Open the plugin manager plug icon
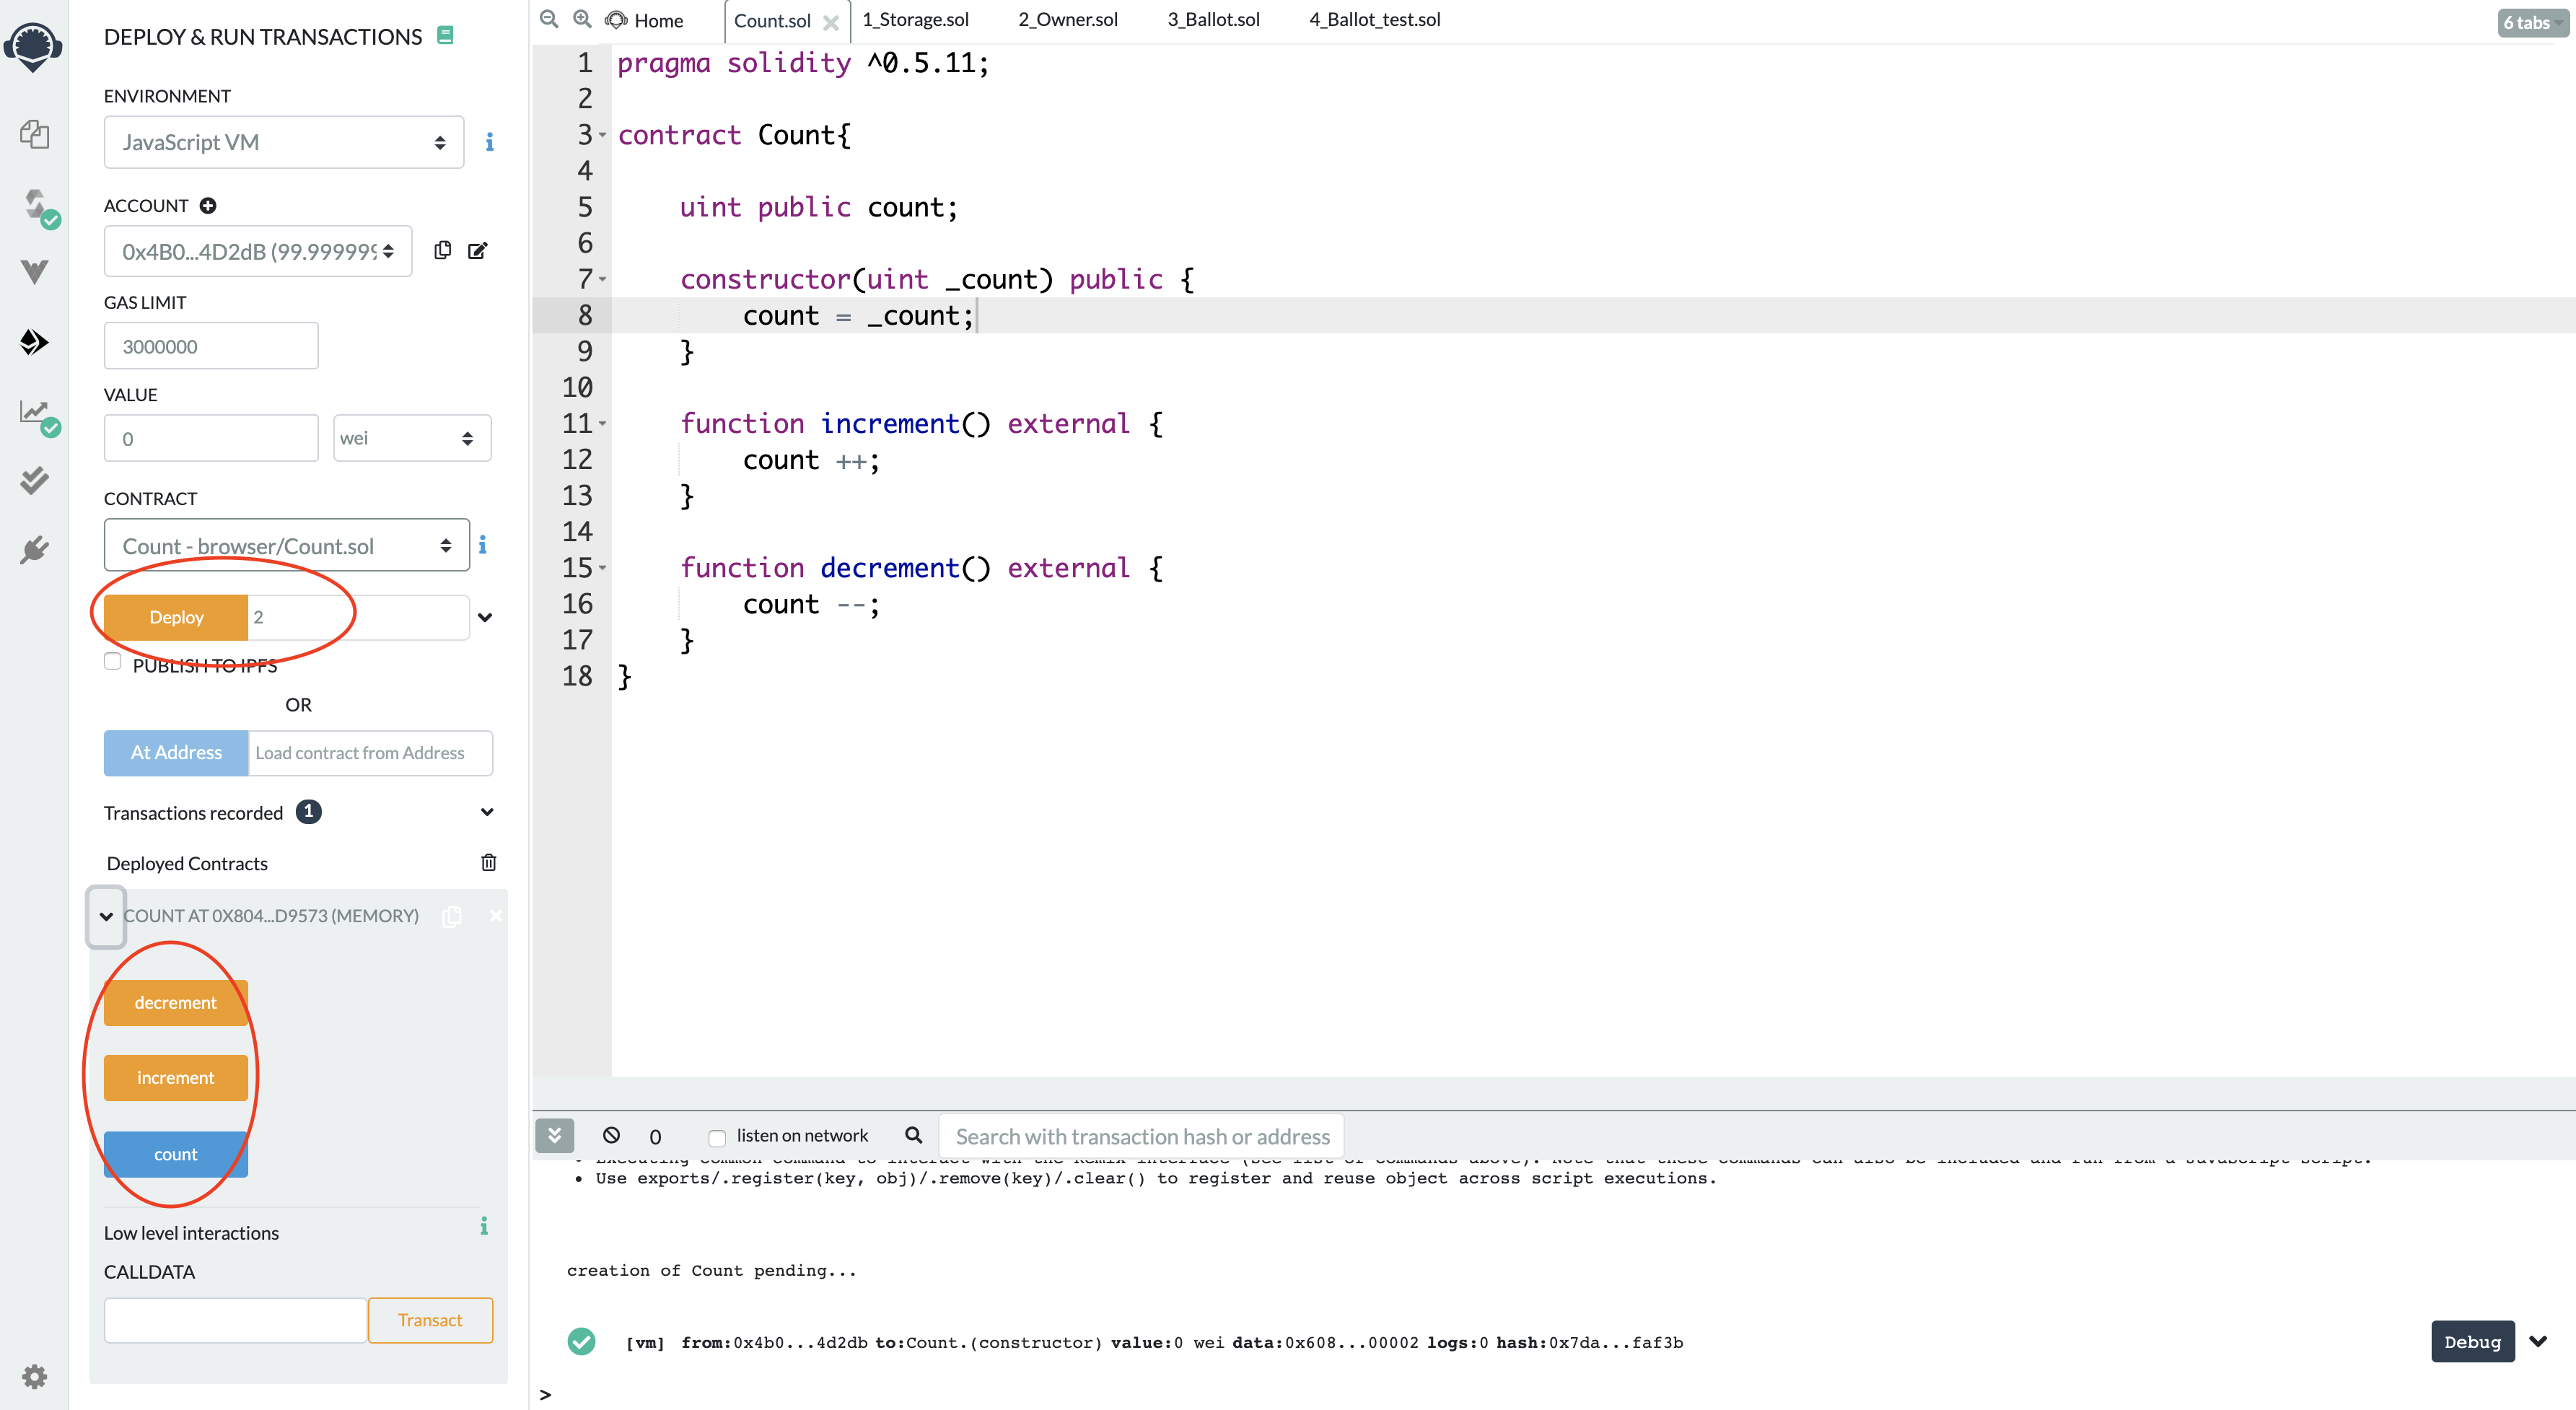Image resolution: width=2576 pixels, height=1410 pixels. (34, 550)
